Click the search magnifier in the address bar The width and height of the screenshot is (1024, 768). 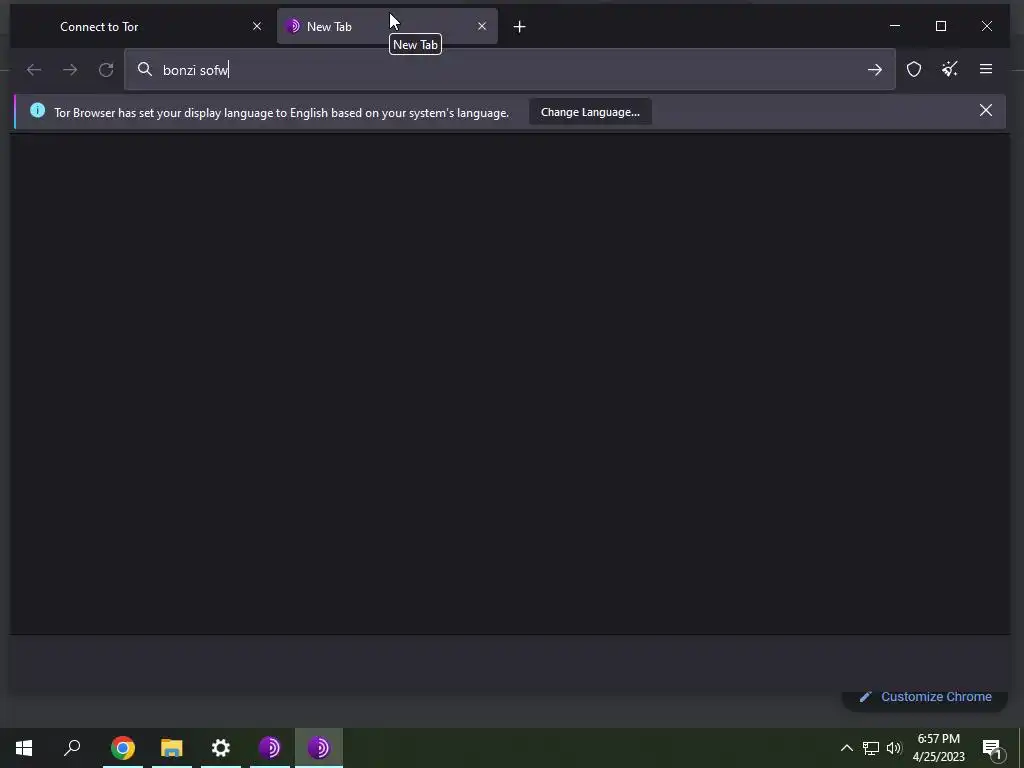[x=145, y=69]
